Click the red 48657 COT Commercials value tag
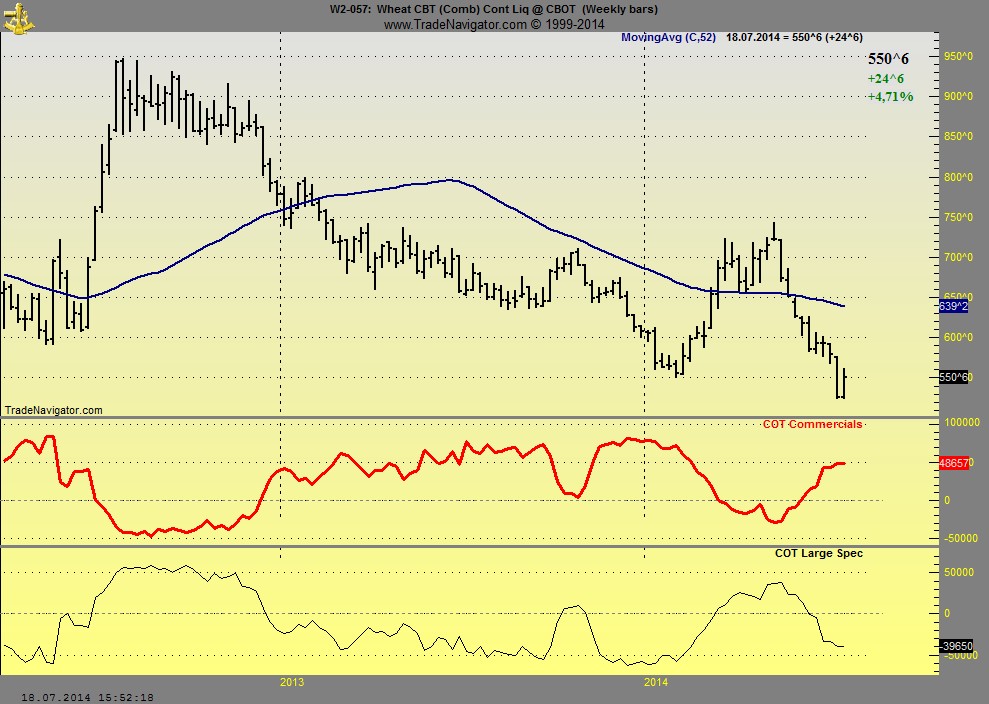This screenshot has width=989, height=704. pyautogui.click(x=955, y=463)
